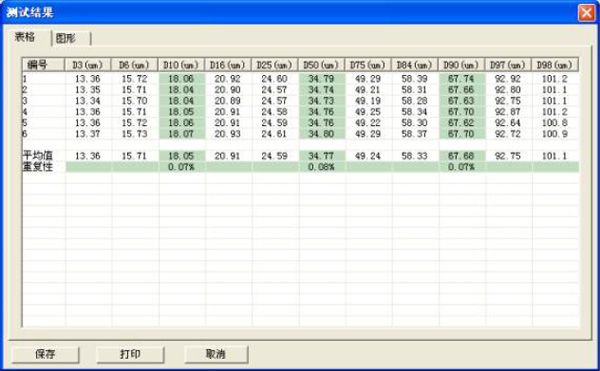Screen dimensions: 600x371
Task: Click the 34.77 average value cell
Action: 321,156
